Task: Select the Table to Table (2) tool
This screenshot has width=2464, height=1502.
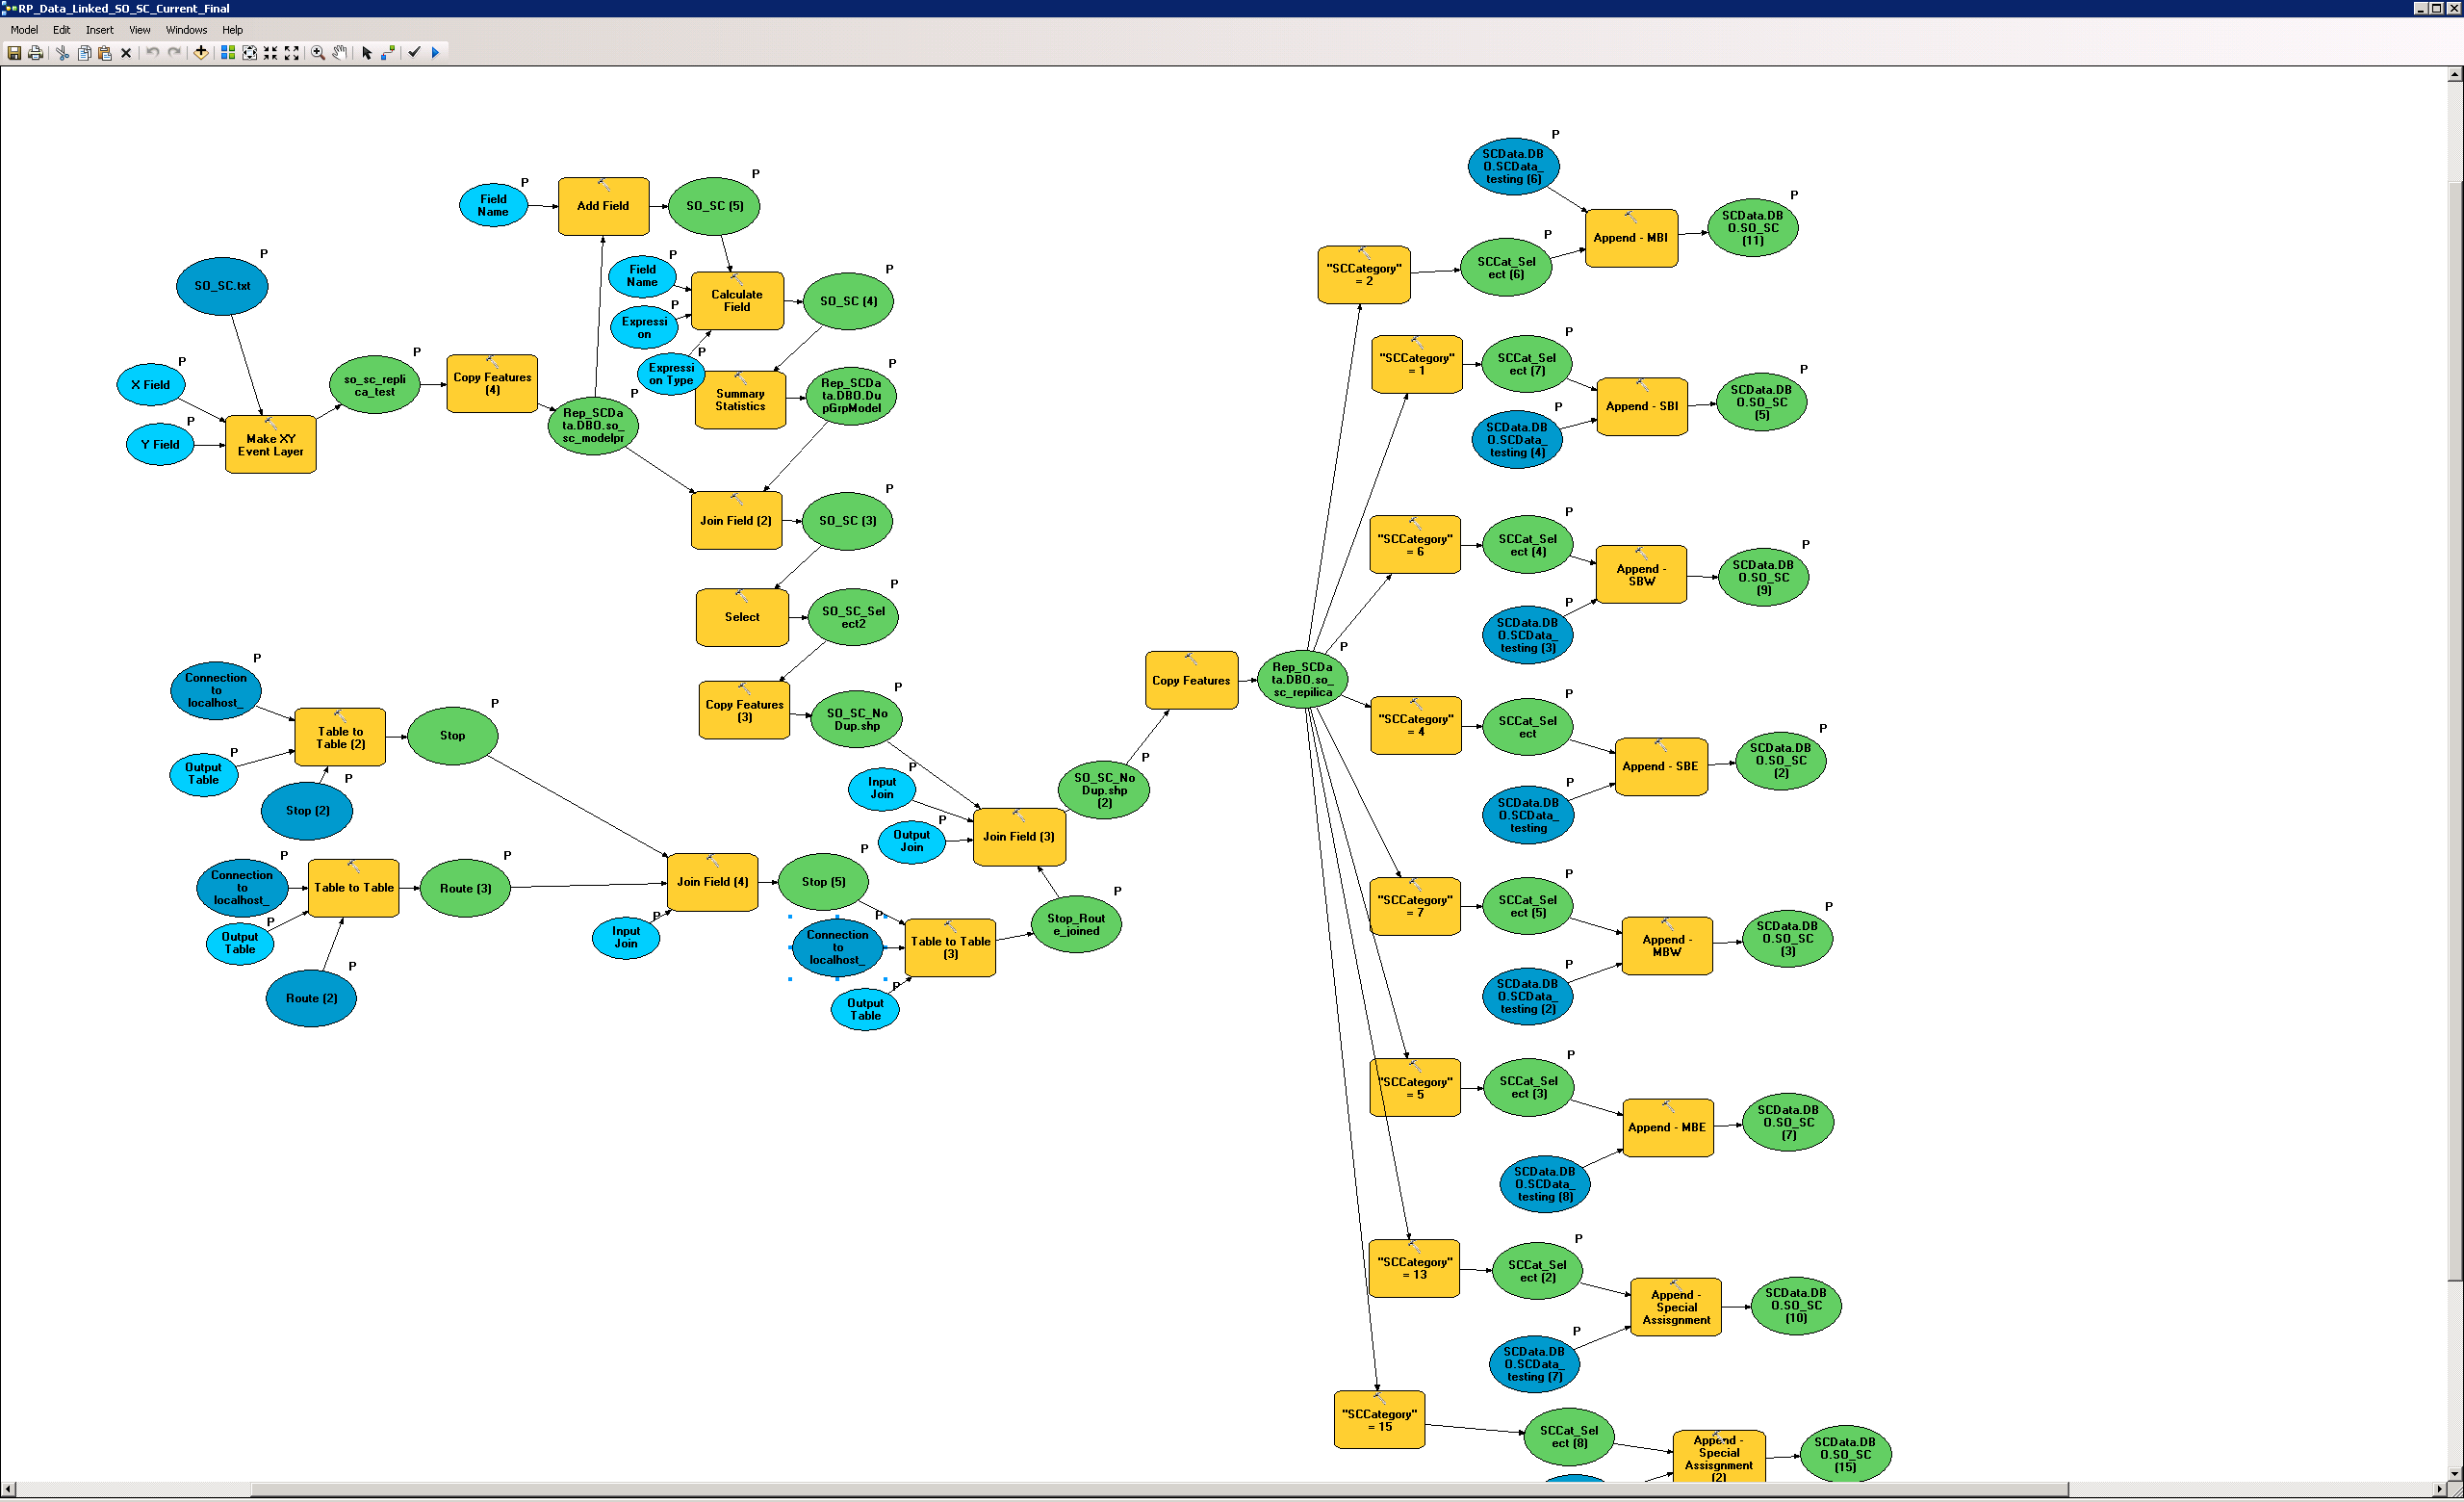Action: (340, 737)
